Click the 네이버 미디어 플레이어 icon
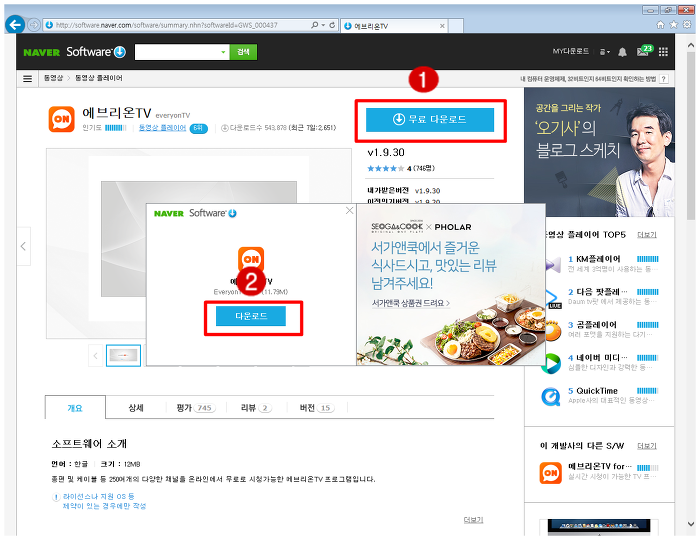This screenshot has height=540, width=700. click(551, 363)
